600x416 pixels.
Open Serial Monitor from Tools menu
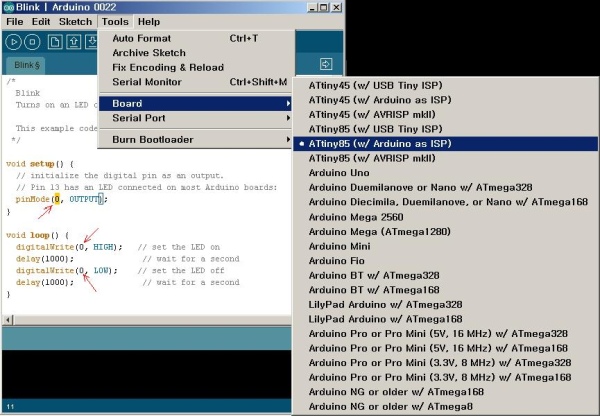[x=196, y=82]
